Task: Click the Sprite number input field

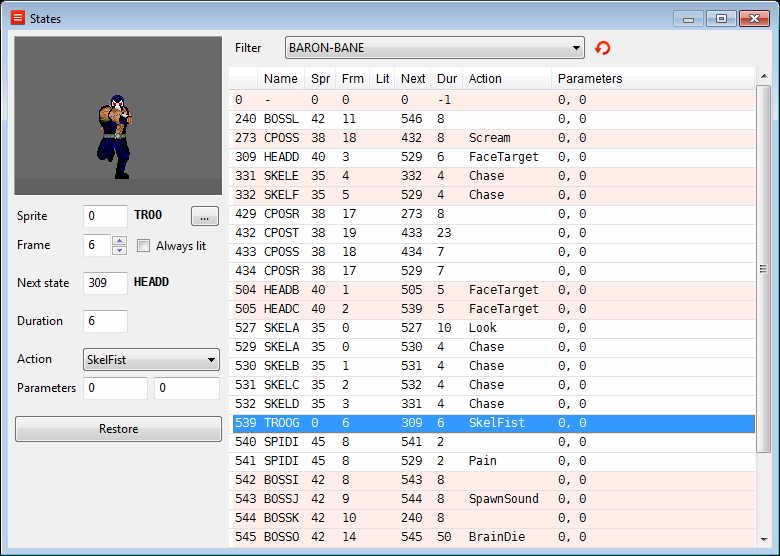Action: tap(105, 216)
